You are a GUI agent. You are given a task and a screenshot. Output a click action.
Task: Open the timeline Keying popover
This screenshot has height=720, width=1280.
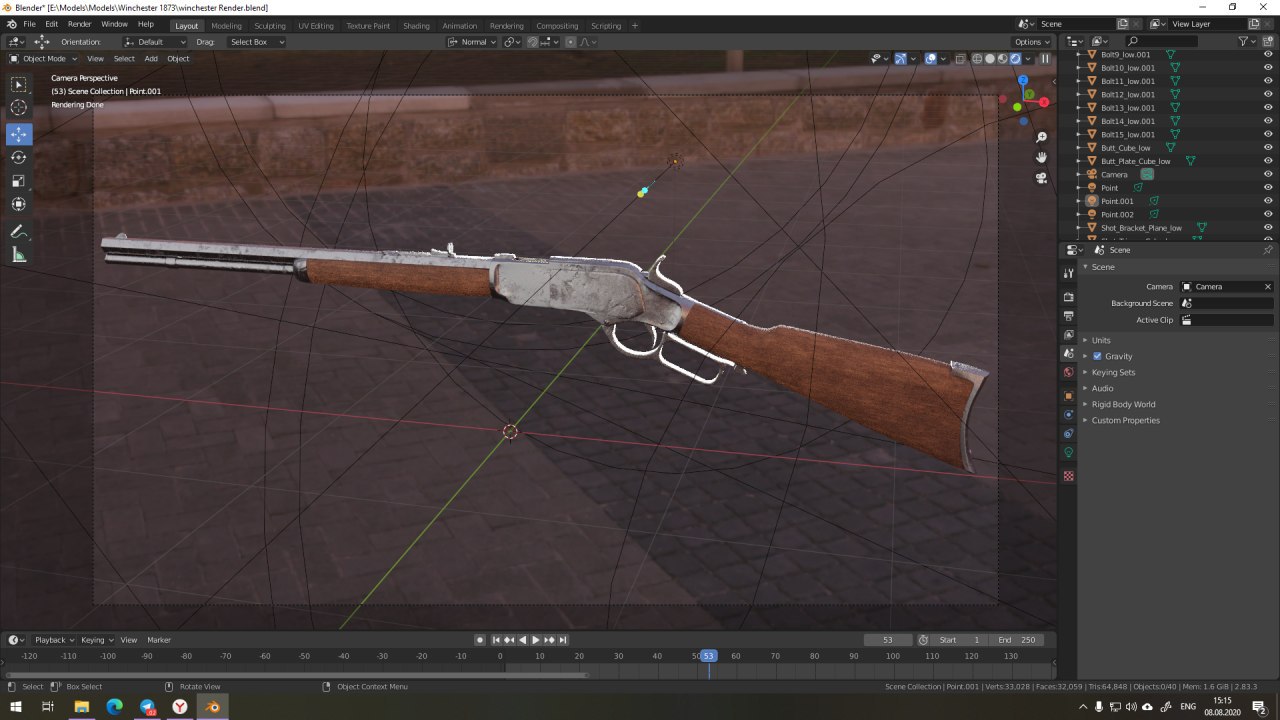click(x=96, y=640)
